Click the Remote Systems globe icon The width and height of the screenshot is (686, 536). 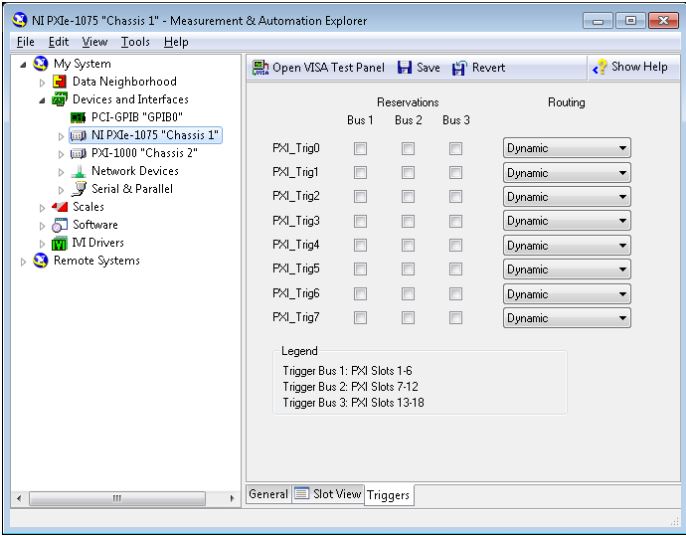(x=41, y=261)
